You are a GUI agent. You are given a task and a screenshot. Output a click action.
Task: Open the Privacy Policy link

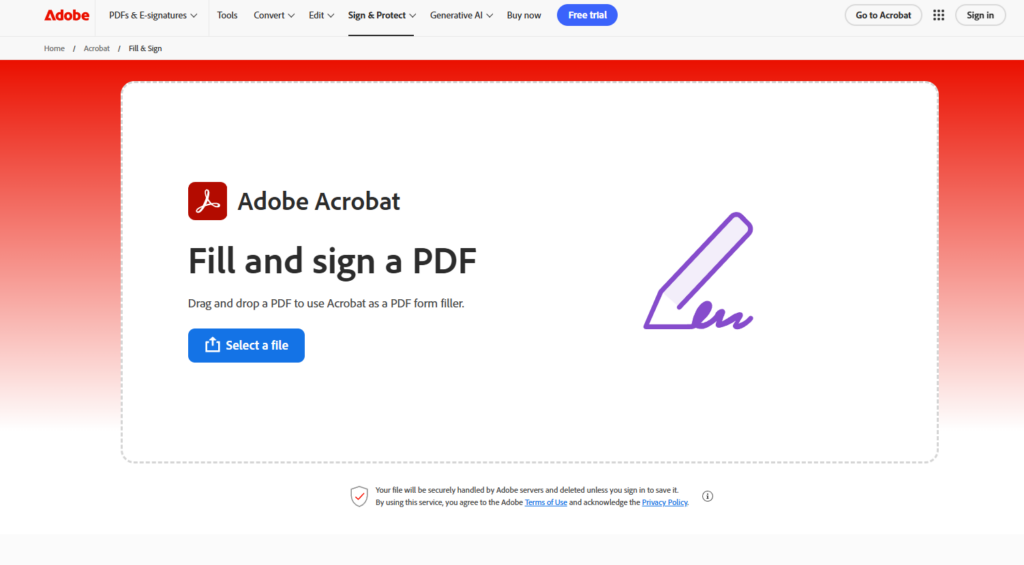(664, 502)
